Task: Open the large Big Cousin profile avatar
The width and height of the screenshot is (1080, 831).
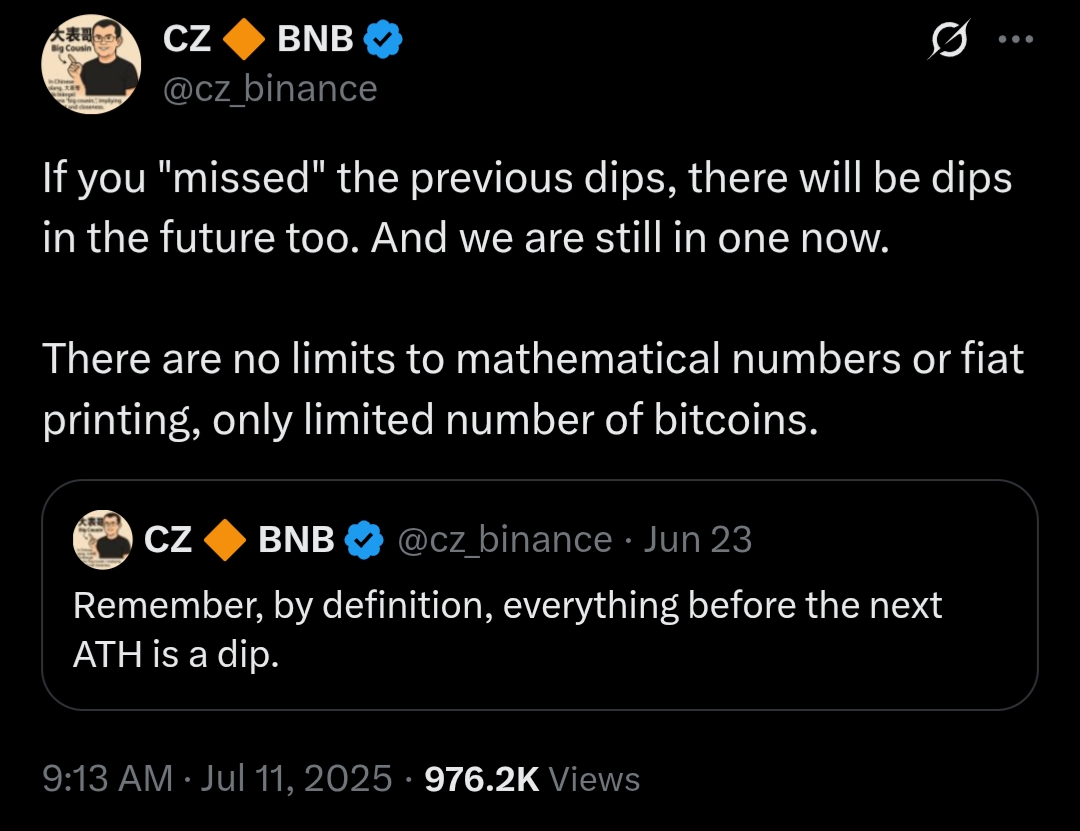Action: tap(90, 63)
